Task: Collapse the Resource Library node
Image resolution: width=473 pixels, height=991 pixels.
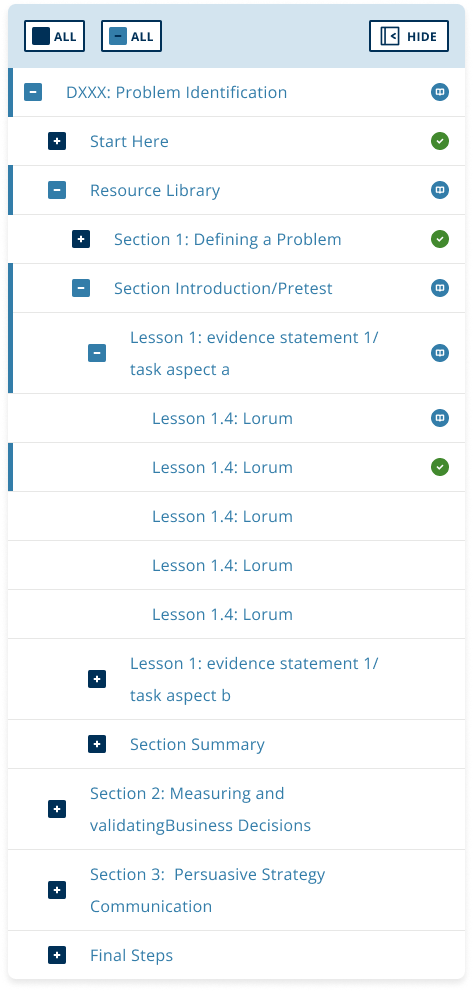Action: 57,190
